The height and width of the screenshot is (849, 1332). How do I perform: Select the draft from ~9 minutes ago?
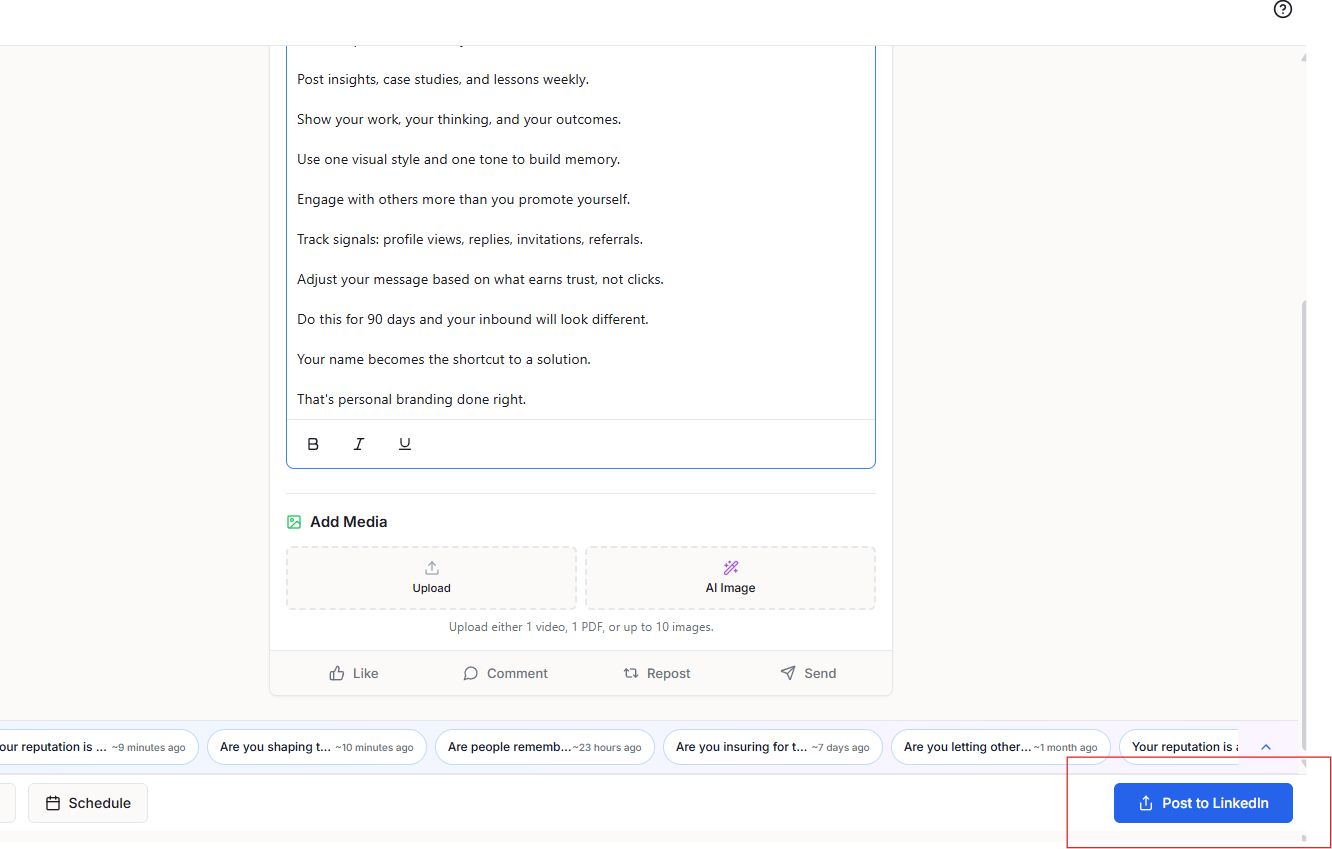pyautogui.click(x=98, y=747)
